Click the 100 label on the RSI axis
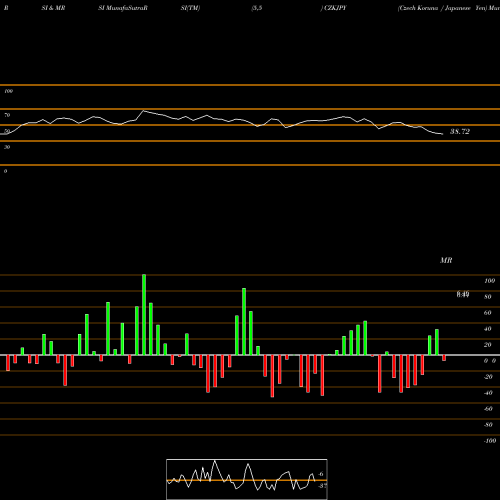The height and width of the screenshot is (500, 500). [8, 91]
